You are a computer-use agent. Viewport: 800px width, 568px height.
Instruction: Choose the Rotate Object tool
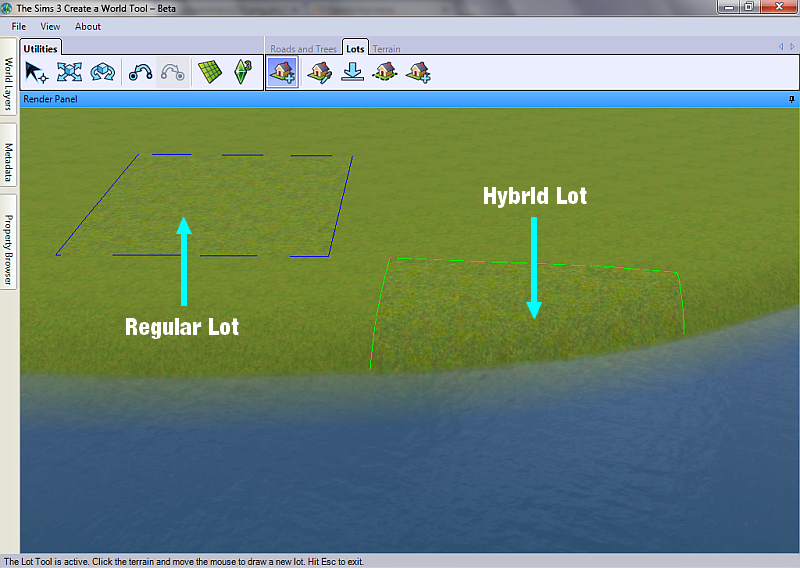click(102, 72)
